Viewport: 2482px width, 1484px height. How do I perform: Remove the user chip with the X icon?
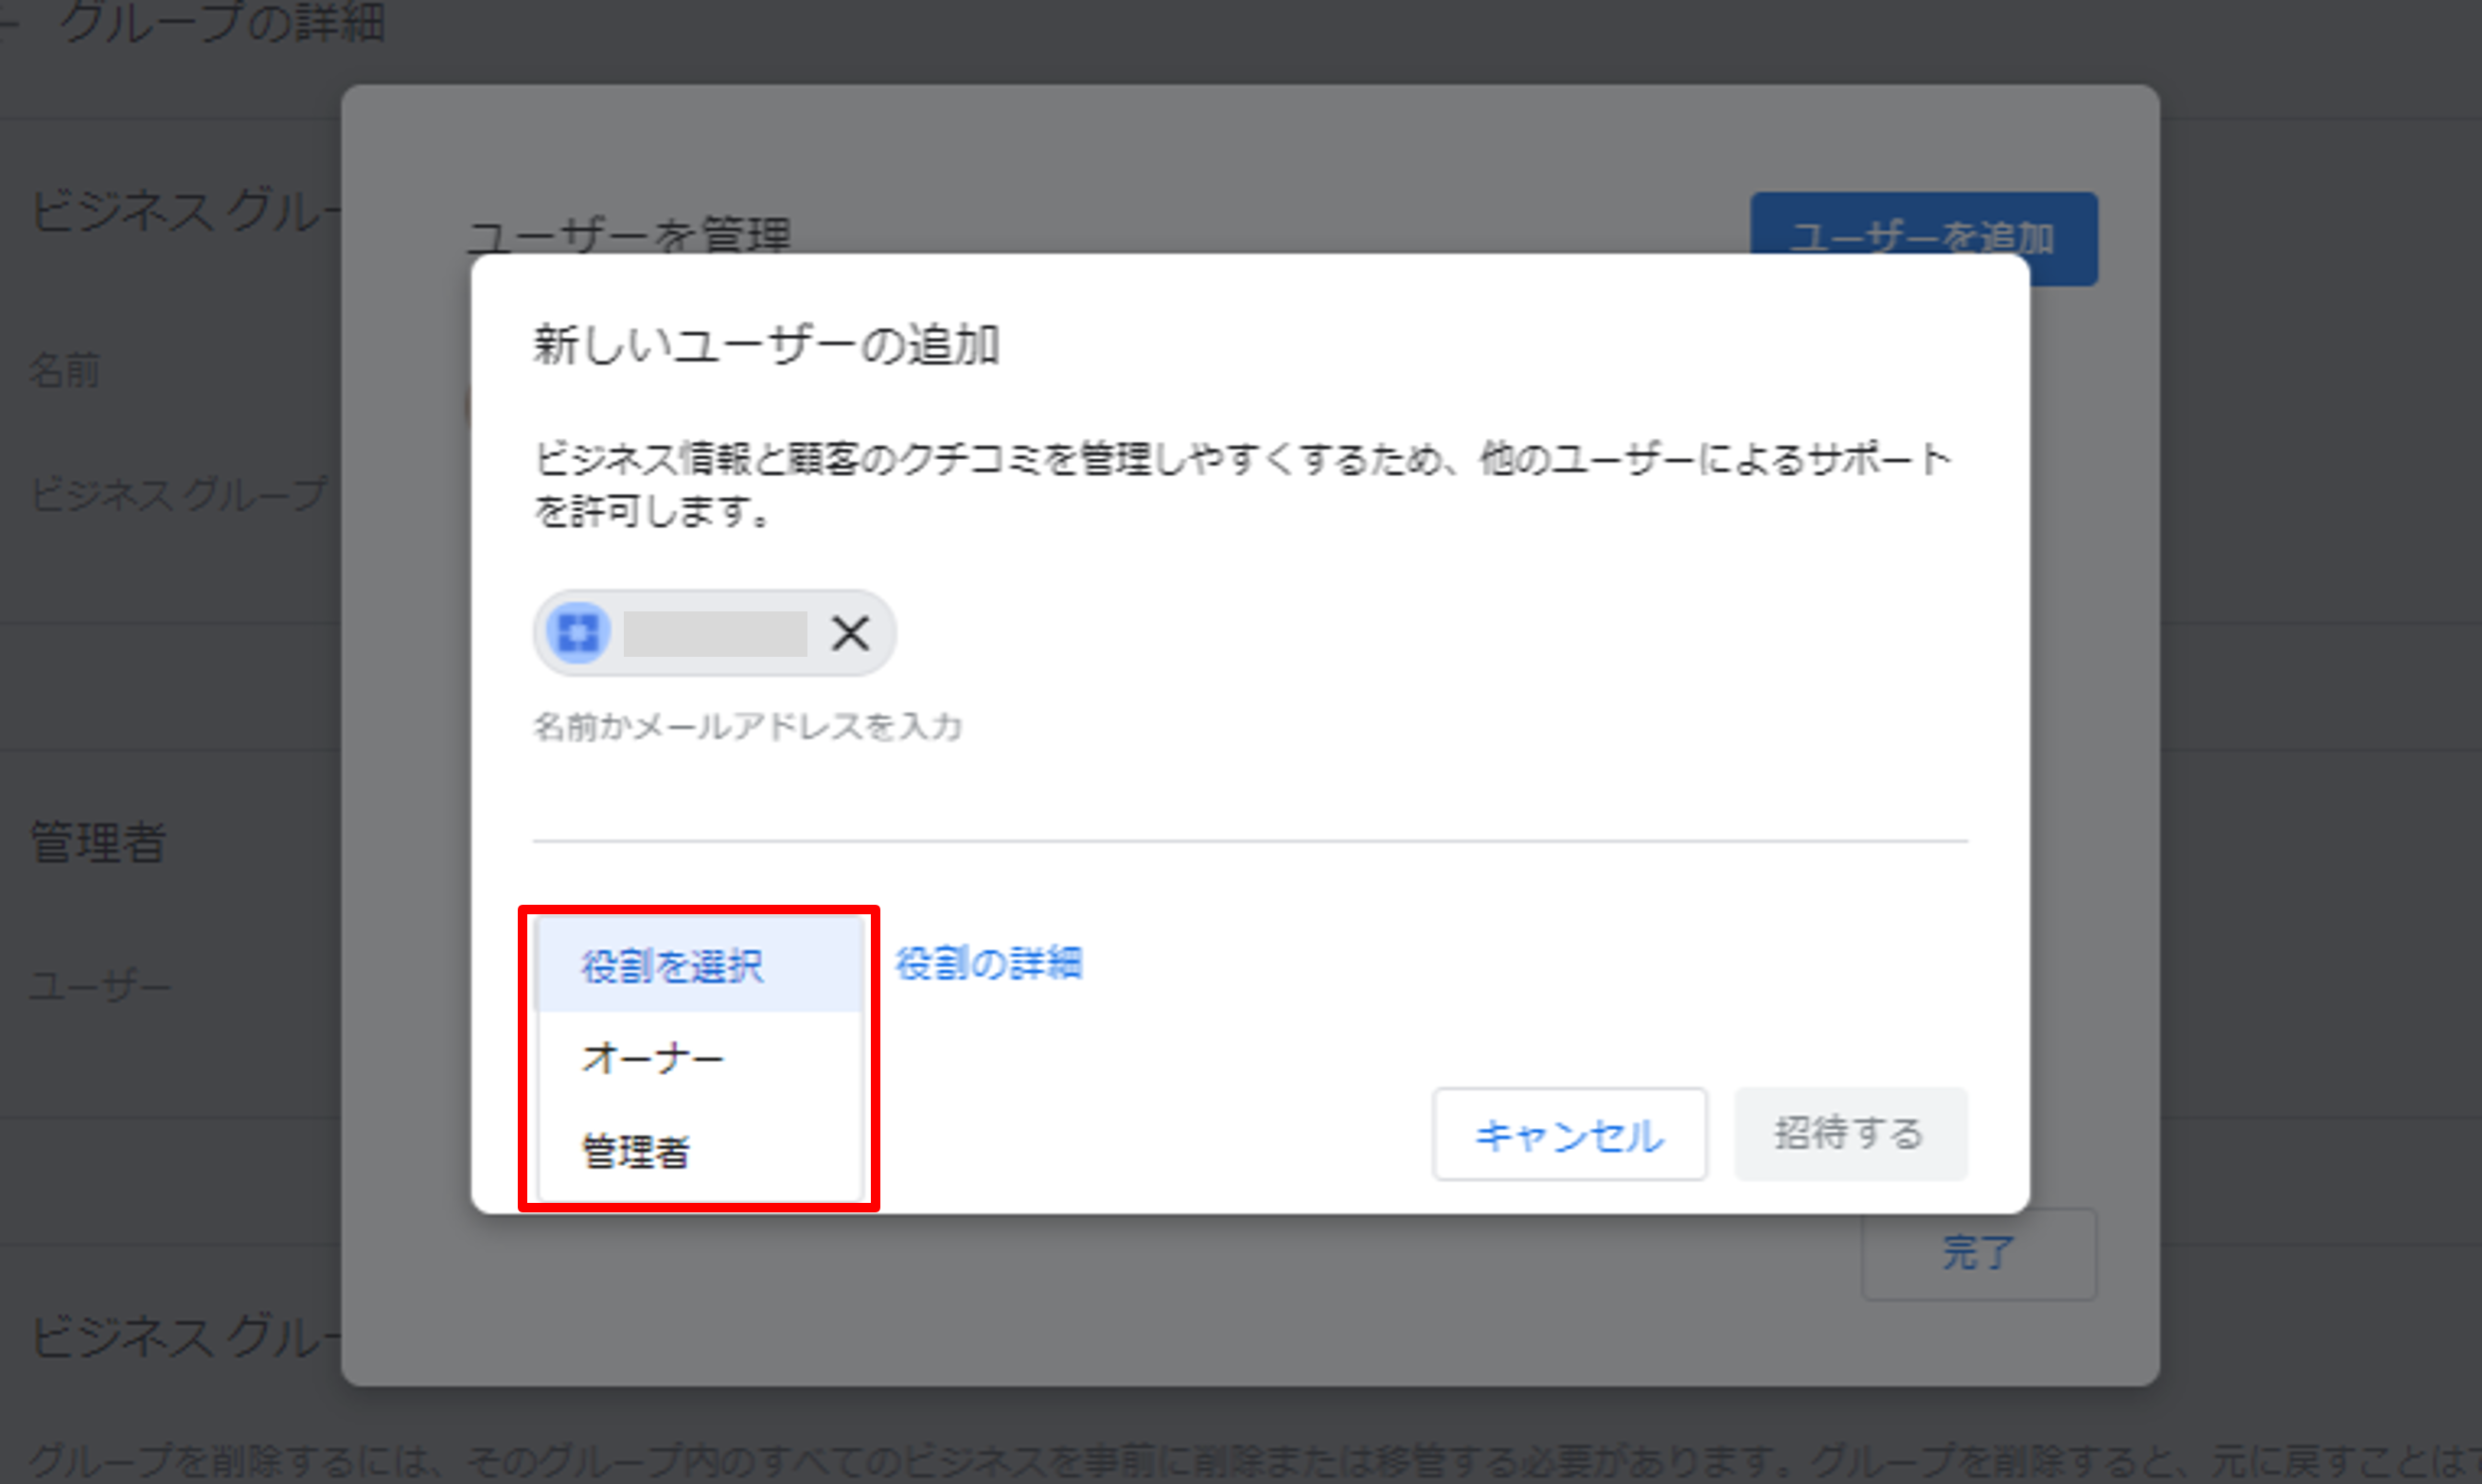(850, 633)
